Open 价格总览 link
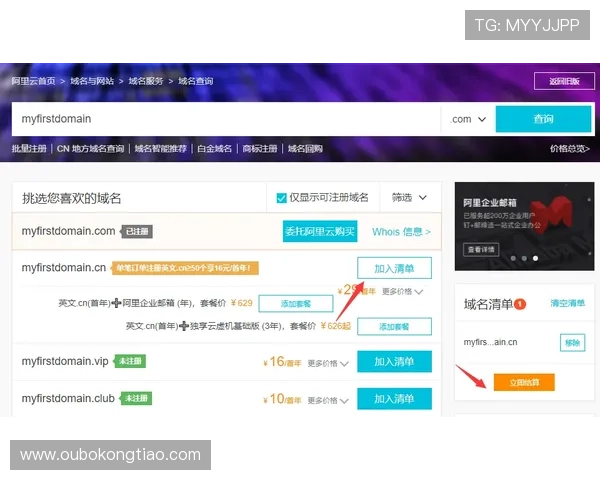Screen dimensions: 600x480 (x=569, y=149)
